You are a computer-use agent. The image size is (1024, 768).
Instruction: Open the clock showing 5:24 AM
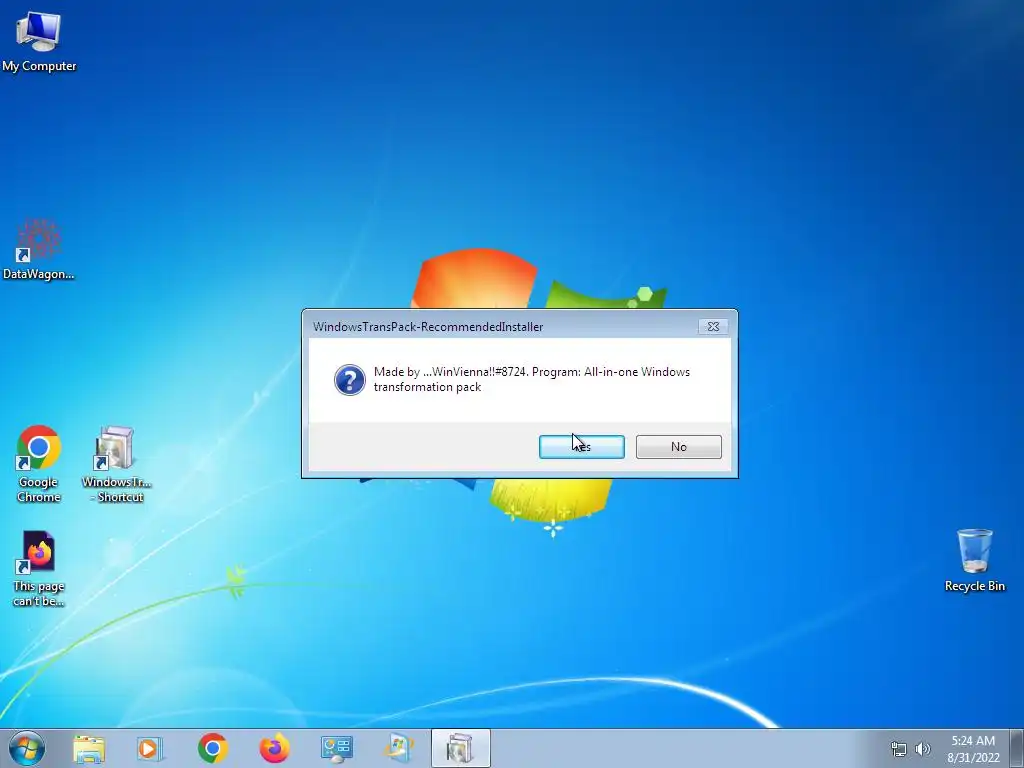point(973,749)
